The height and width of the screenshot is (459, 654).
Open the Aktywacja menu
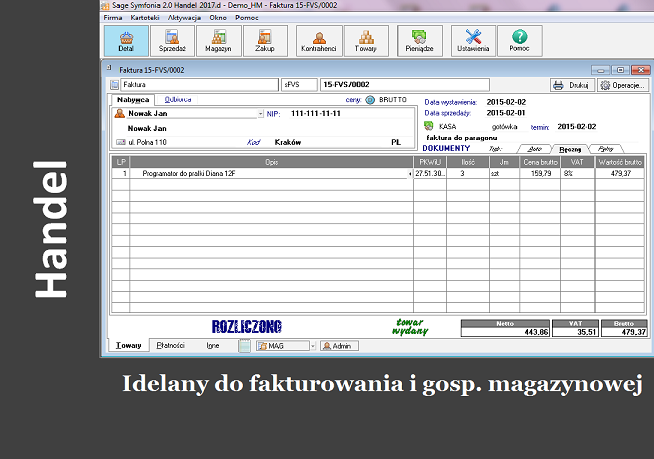tap(184, 18)
